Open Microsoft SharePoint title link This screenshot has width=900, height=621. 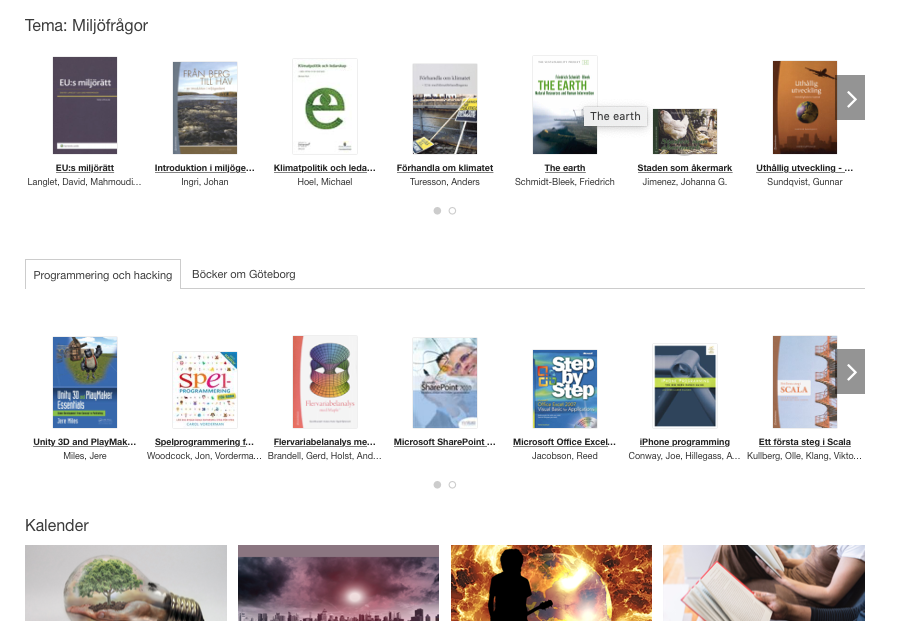[x=445, y=442]
